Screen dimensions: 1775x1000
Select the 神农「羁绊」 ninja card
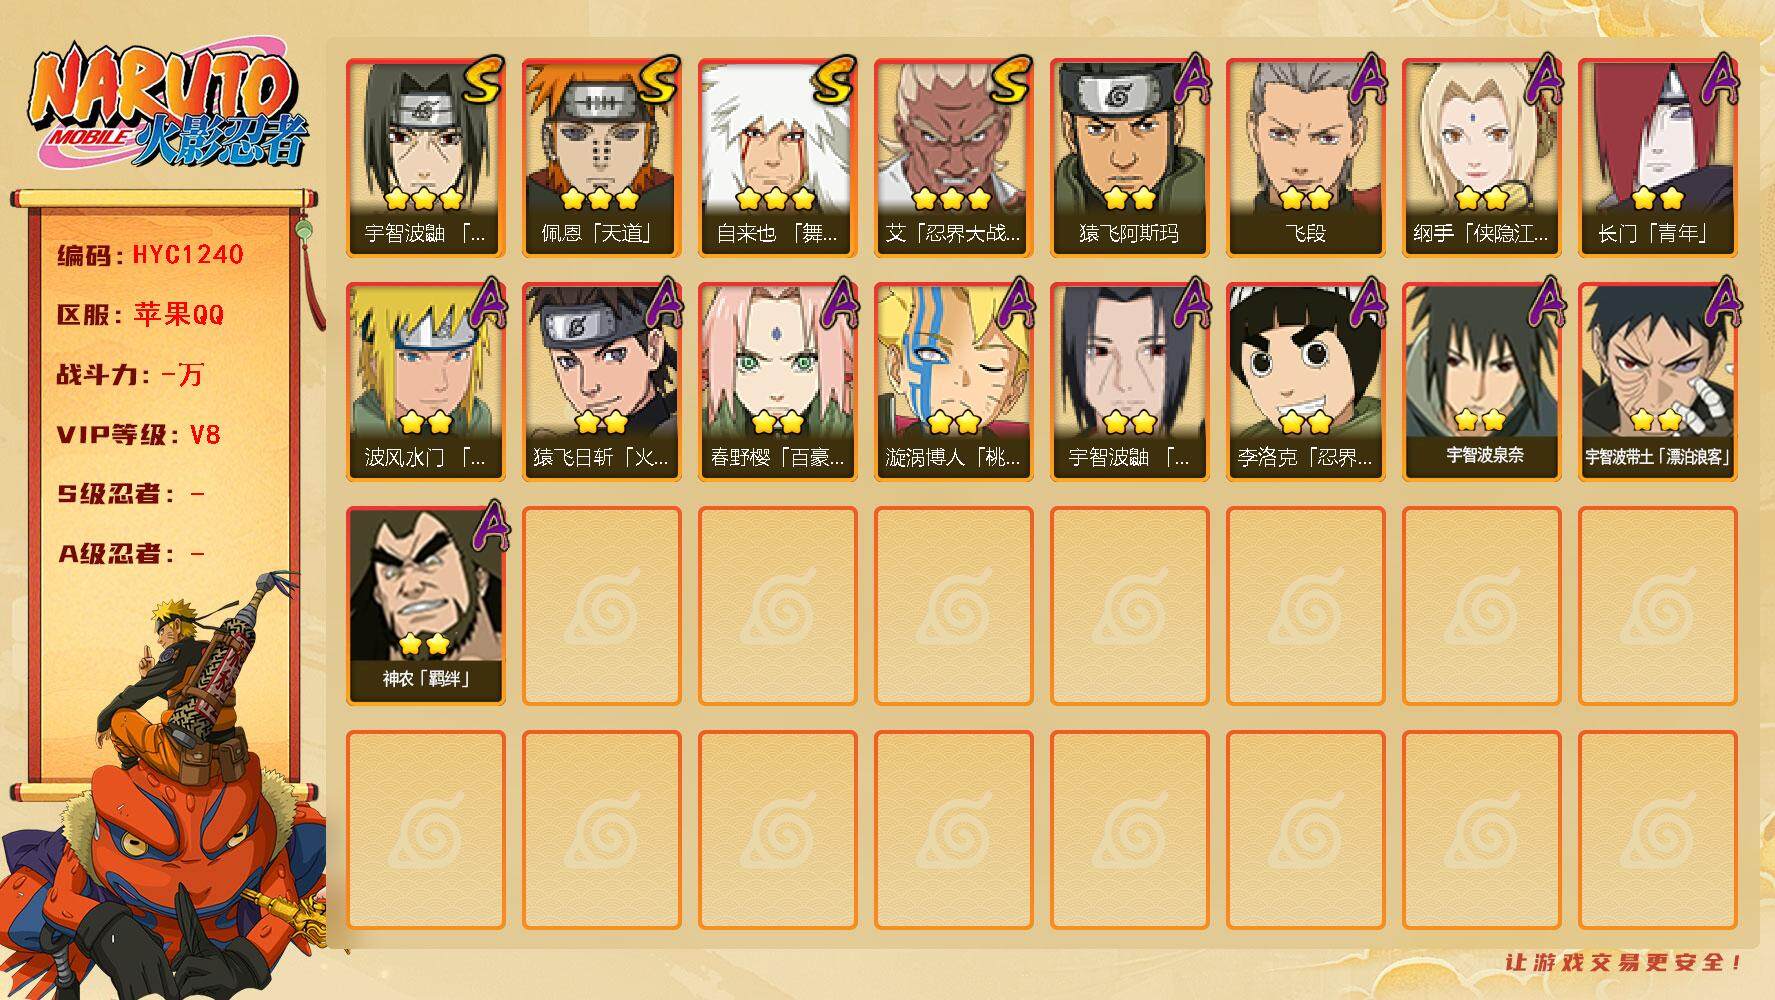point(426,606)
